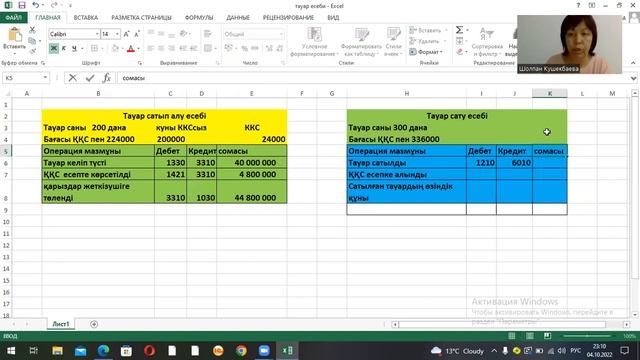Open the Windows Start menu
Screen dimensions: 640x360
[11, 351]
